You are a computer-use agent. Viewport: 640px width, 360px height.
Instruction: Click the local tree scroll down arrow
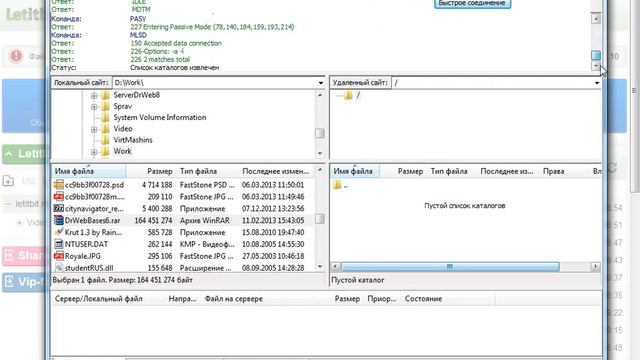[320, 153]
